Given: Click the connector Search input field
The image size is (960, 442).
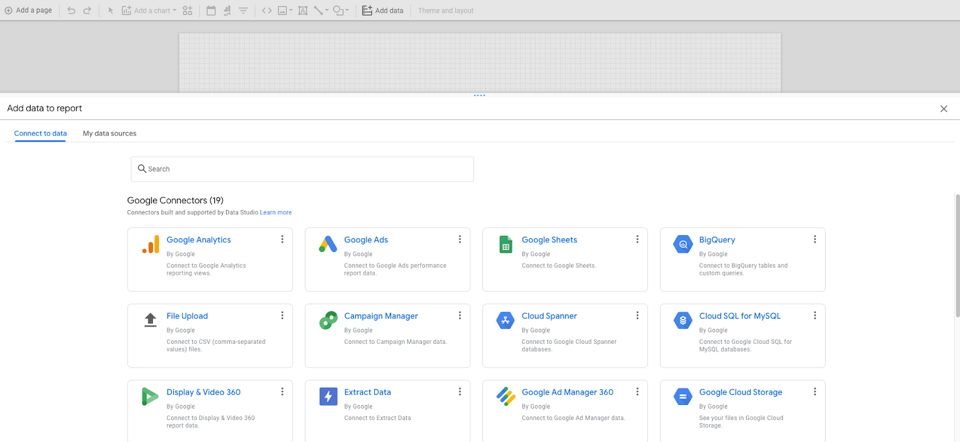Looking at the screenshot, I should 302,169.
